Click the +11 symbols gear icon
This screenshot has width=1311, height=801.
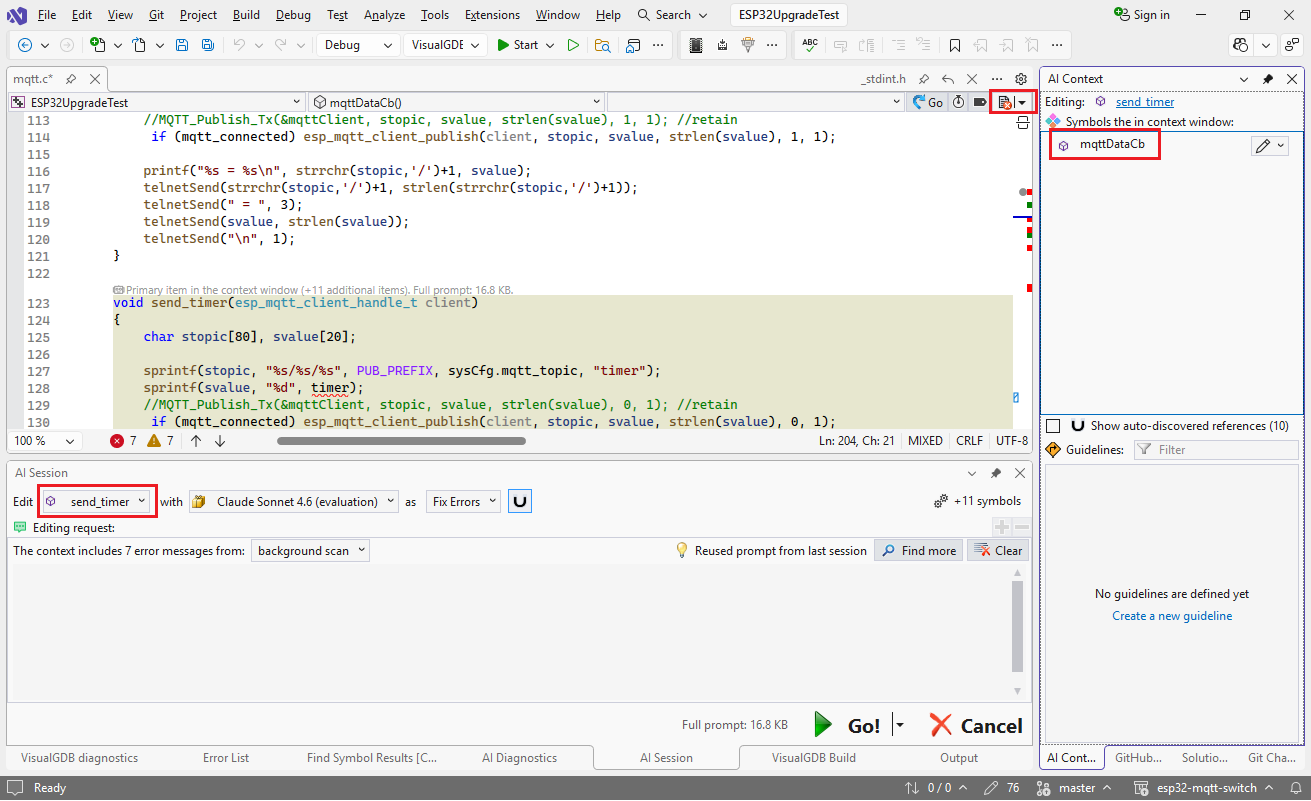coord(940,502)
